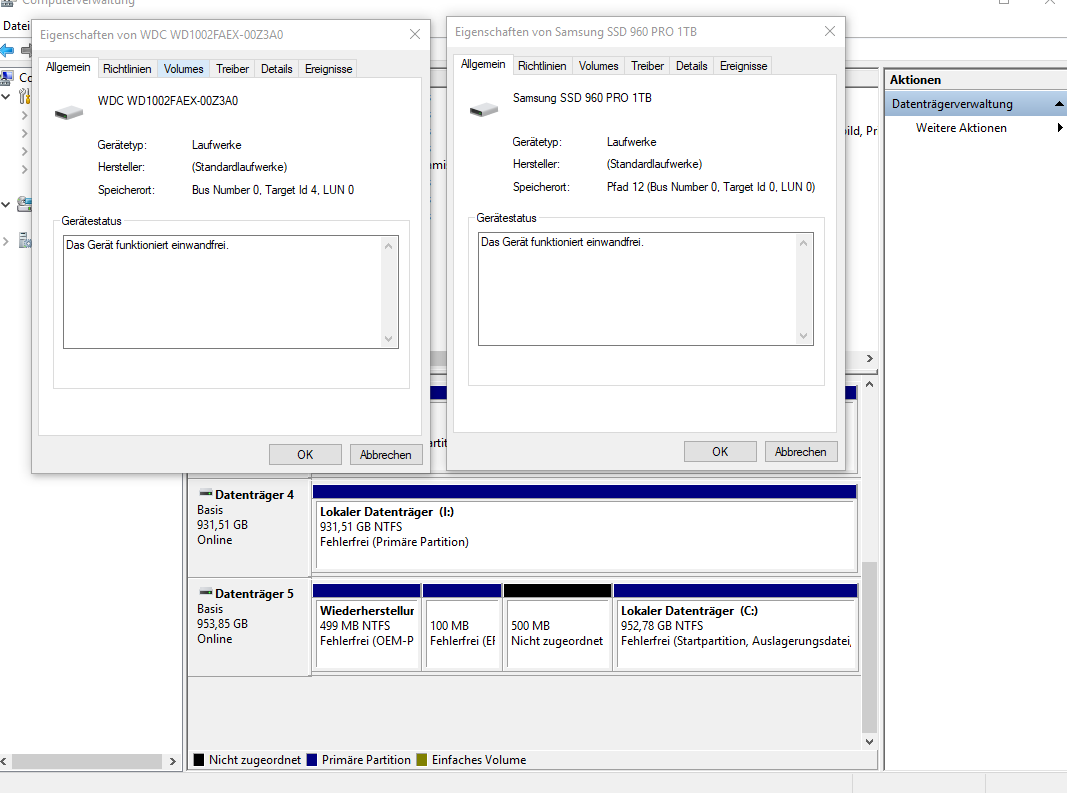This screenshot has width=1067, height=793.
Task: Open the Ereignisse tab in the WDC dialog
Action: coord(328,69)
